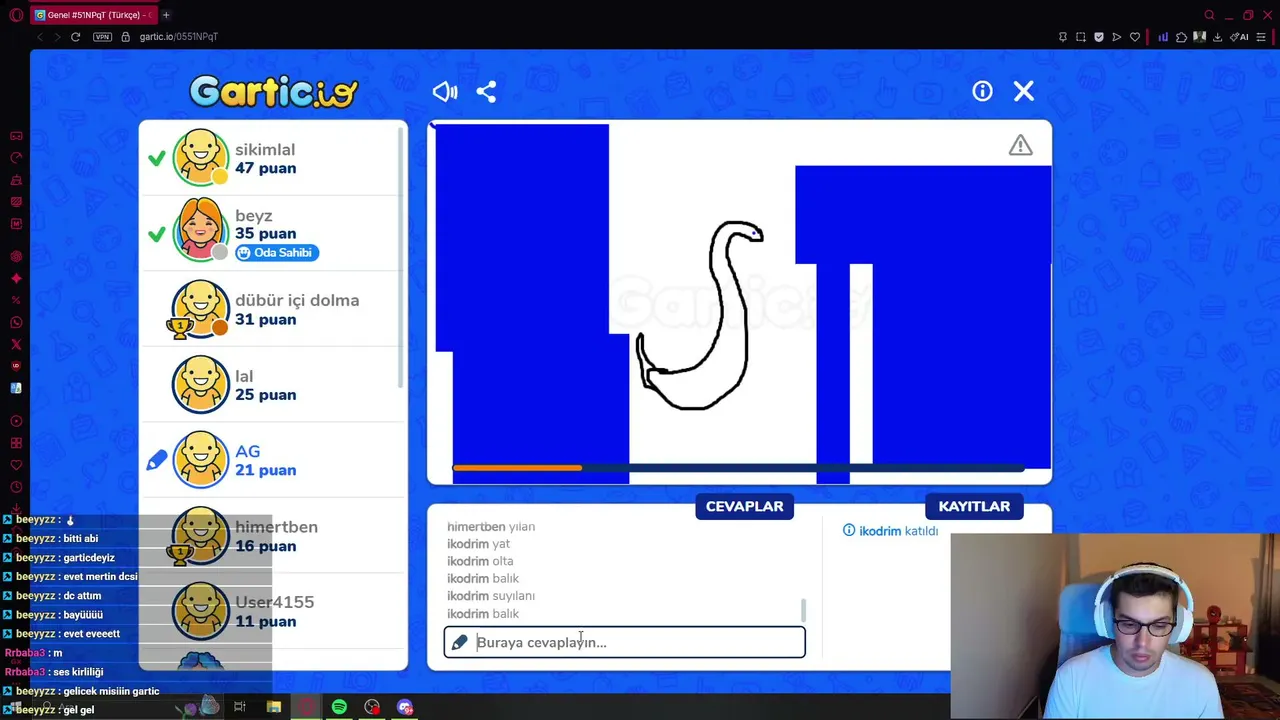The height and width of the screenshot is (720, 1280).
Task: Select the avatar of 'dübür içi dolma'
Action: pyautogui.click(x=200, y=309)
